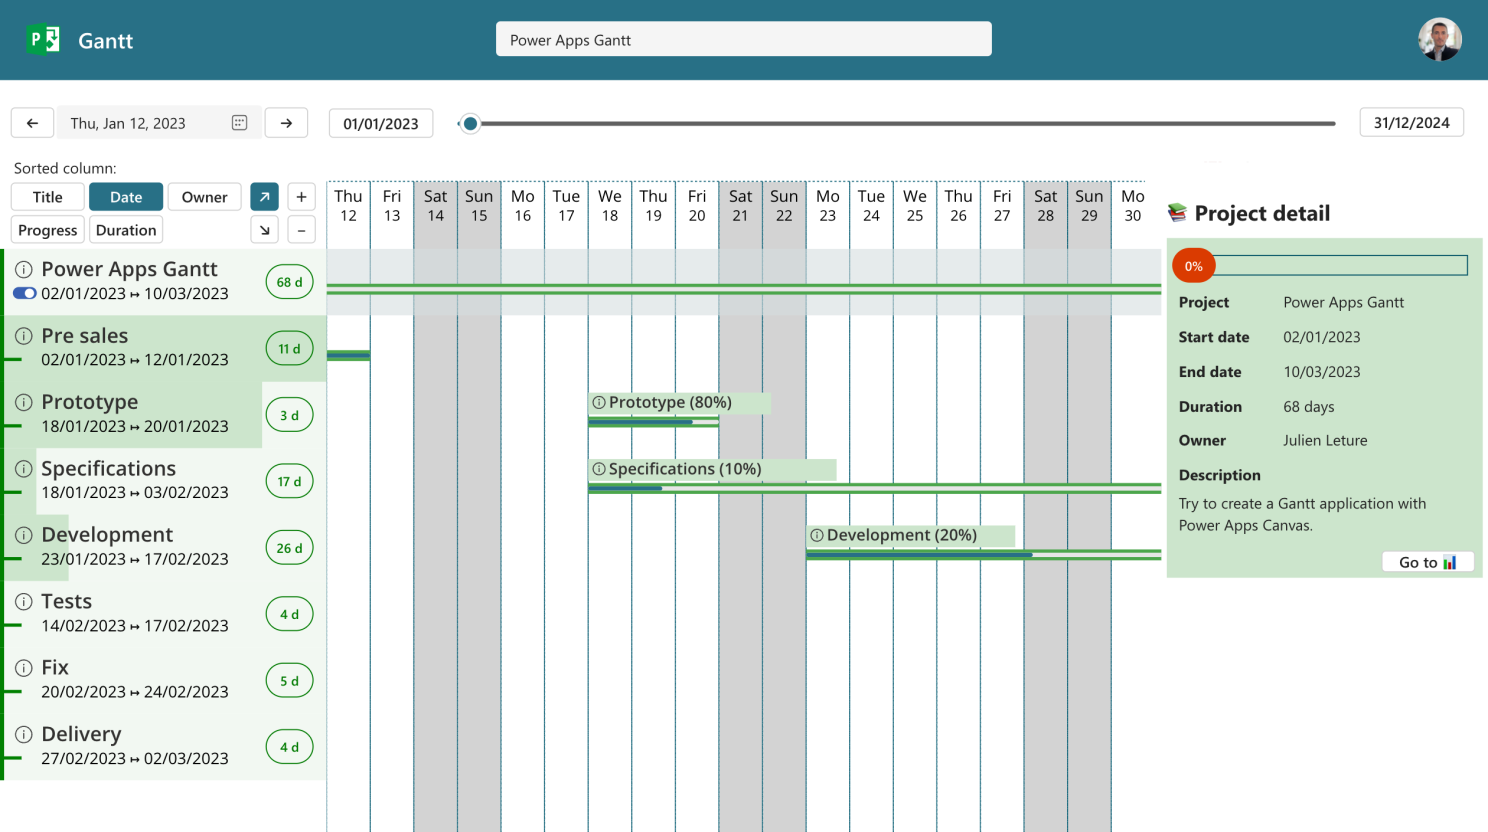
Task: Sort the task list by Title
Action: click(48, 197)
